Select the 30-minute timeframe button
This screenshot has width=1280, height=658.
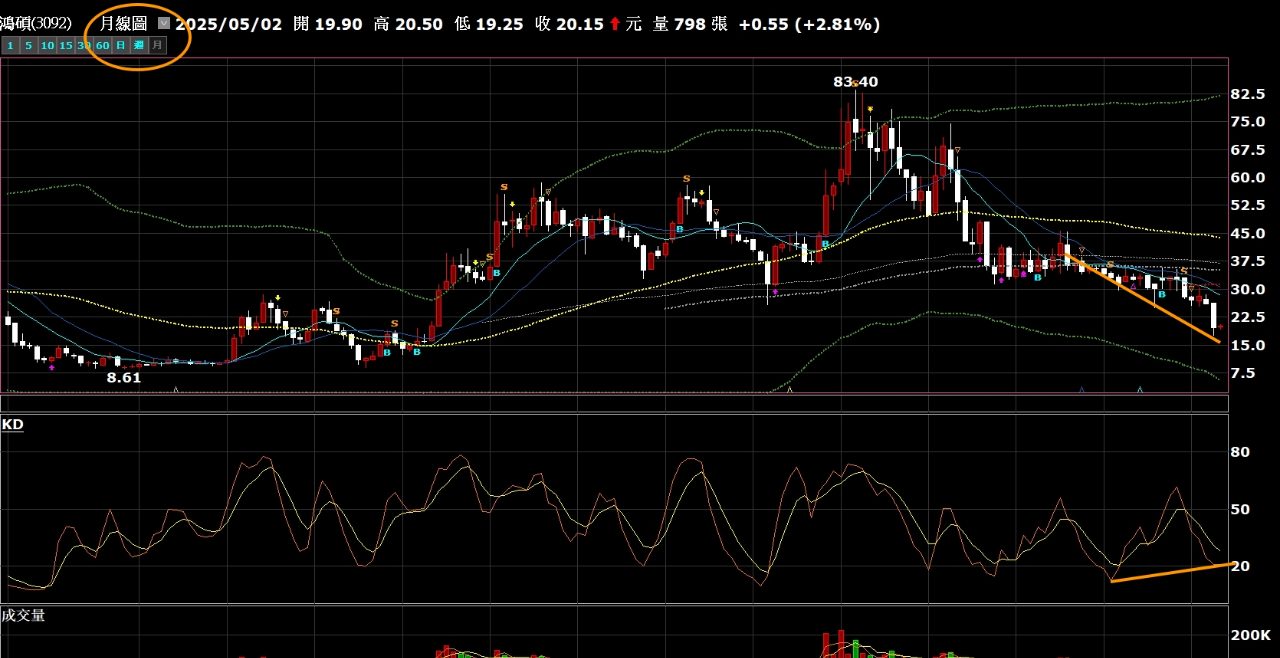pyautogui.click(x=84, y=45)
